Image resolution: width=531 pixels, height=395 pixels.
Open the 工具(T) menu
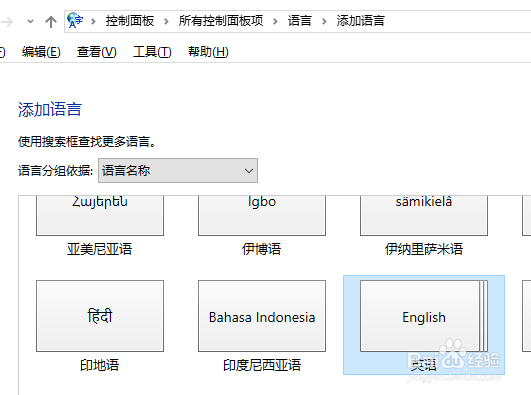(x=152, y=52)
